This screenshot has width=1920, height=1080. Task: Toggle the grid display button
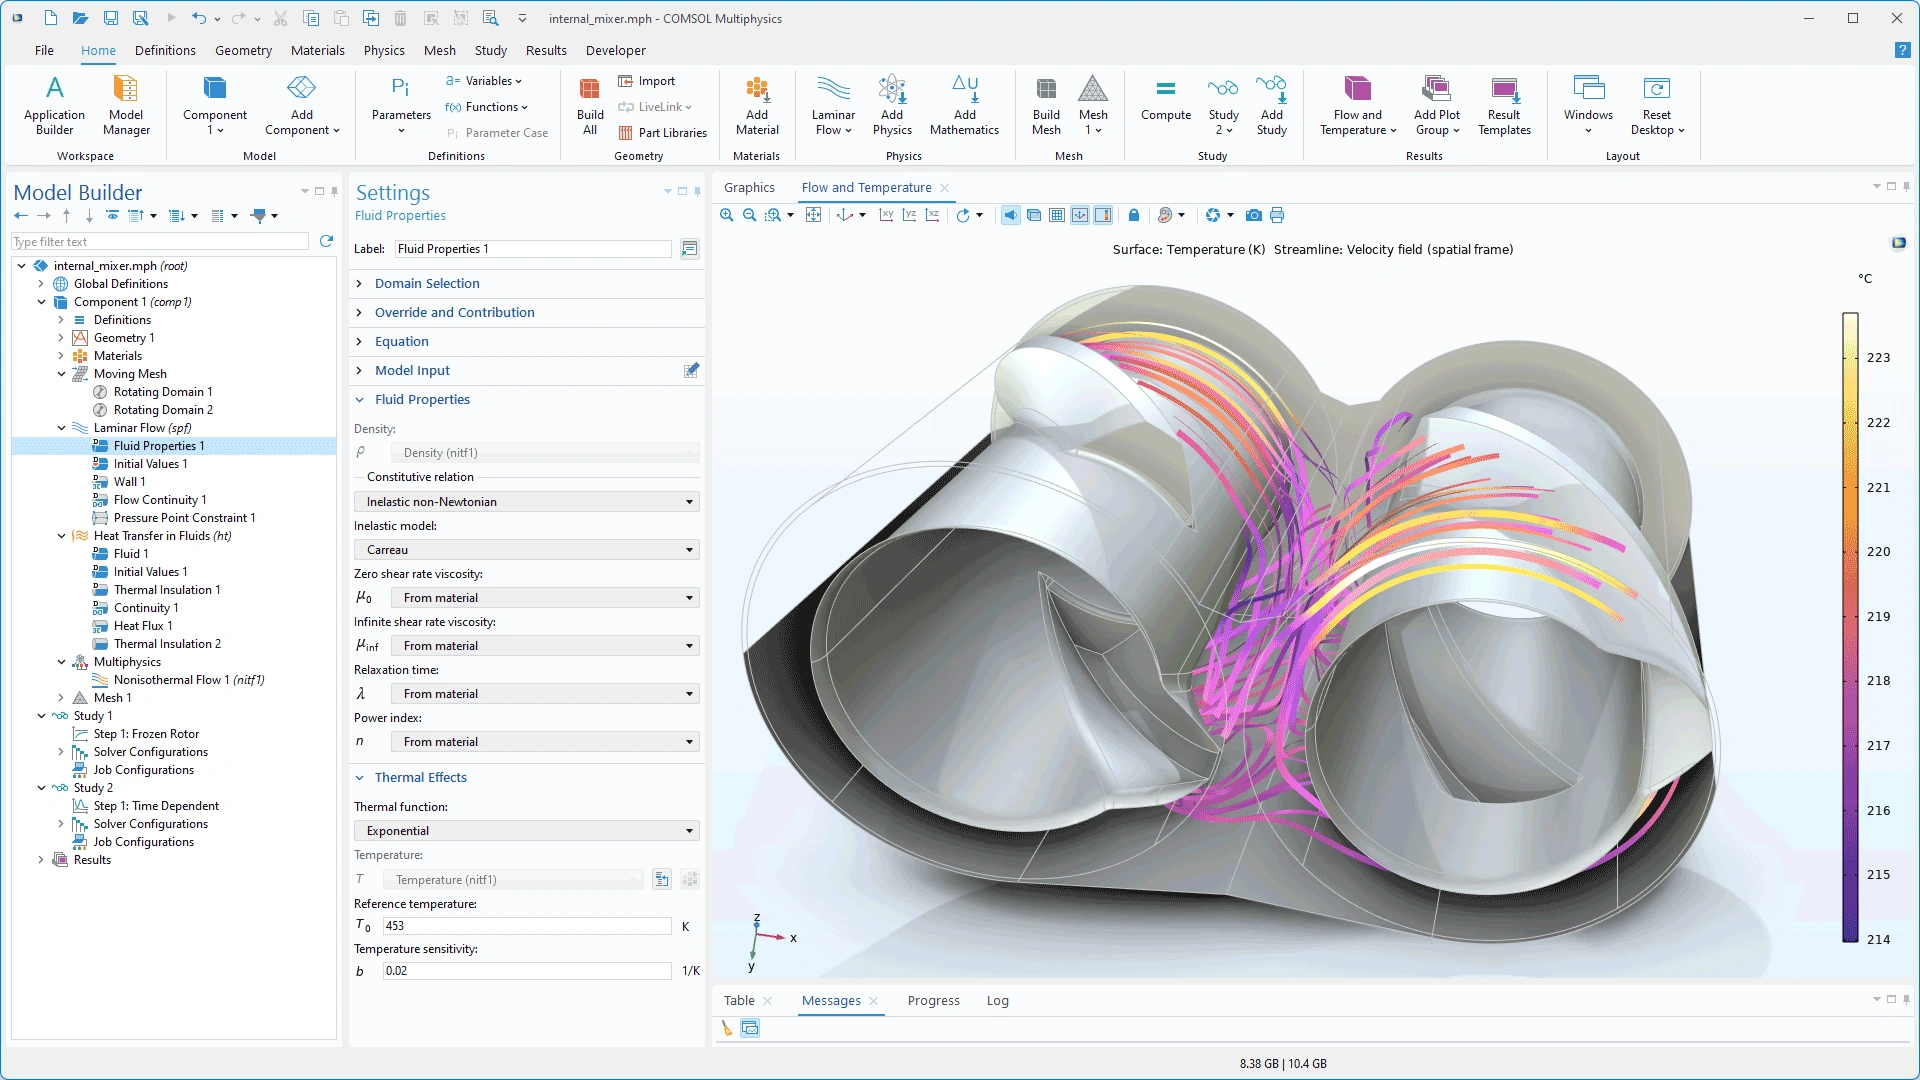(x=1057, y=215)
